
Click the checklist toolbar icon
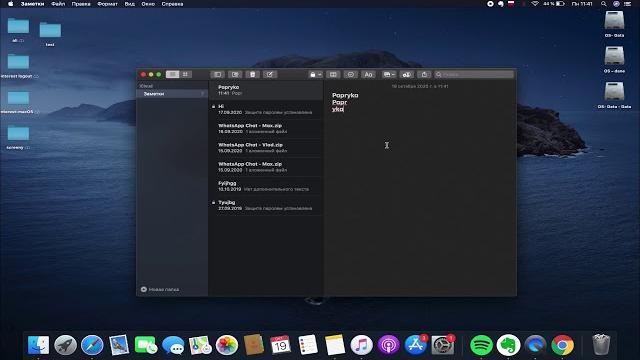tap(351, 74)
